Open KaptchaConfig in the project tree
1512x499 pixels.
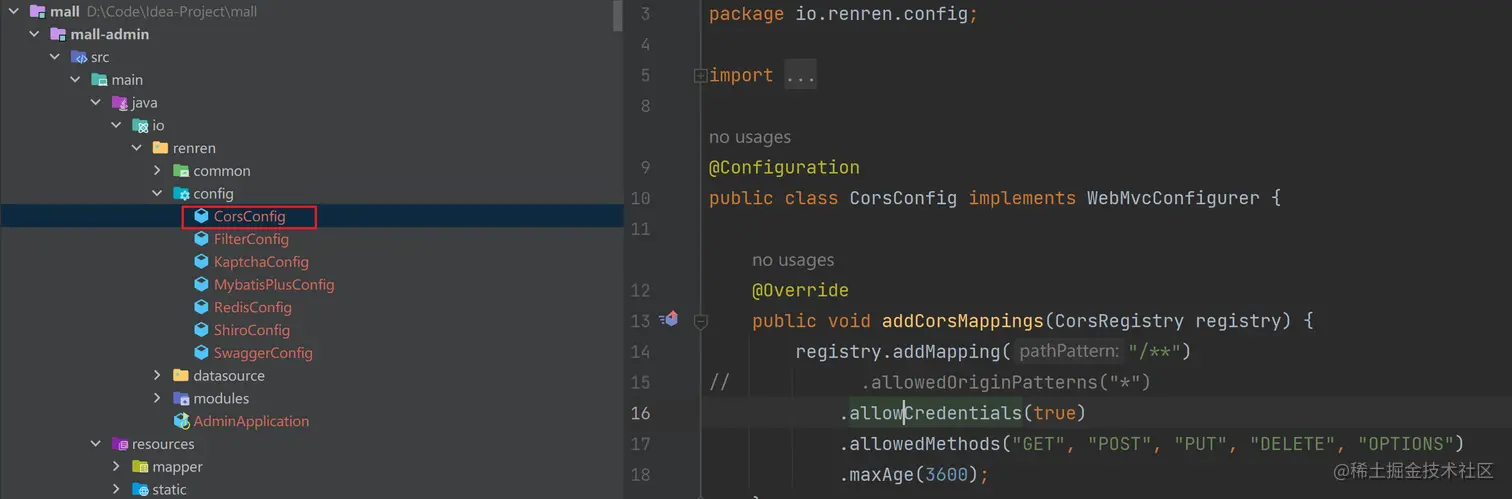click(261, 262)
